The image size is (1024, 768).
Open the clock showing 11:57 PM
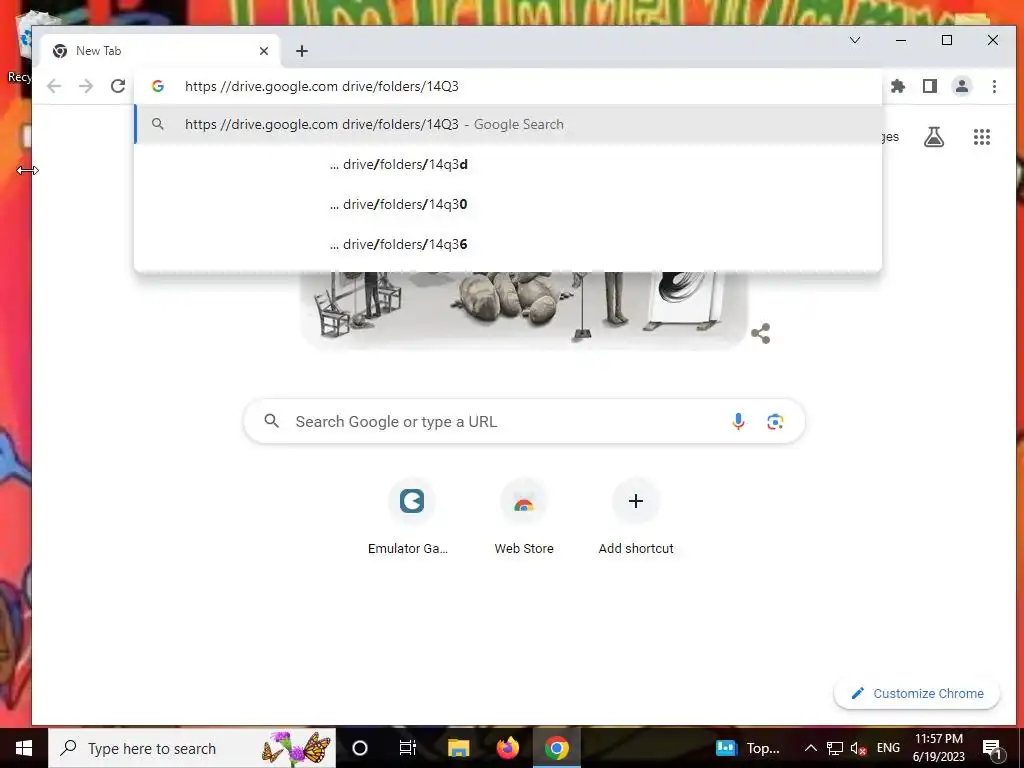click(938, 748)
